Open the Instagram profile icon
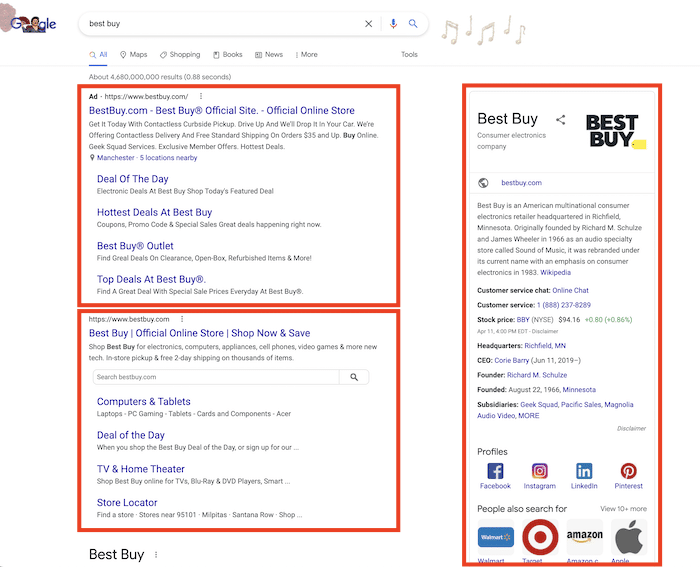This screenshot has width=700, height=567. (539, 471)
